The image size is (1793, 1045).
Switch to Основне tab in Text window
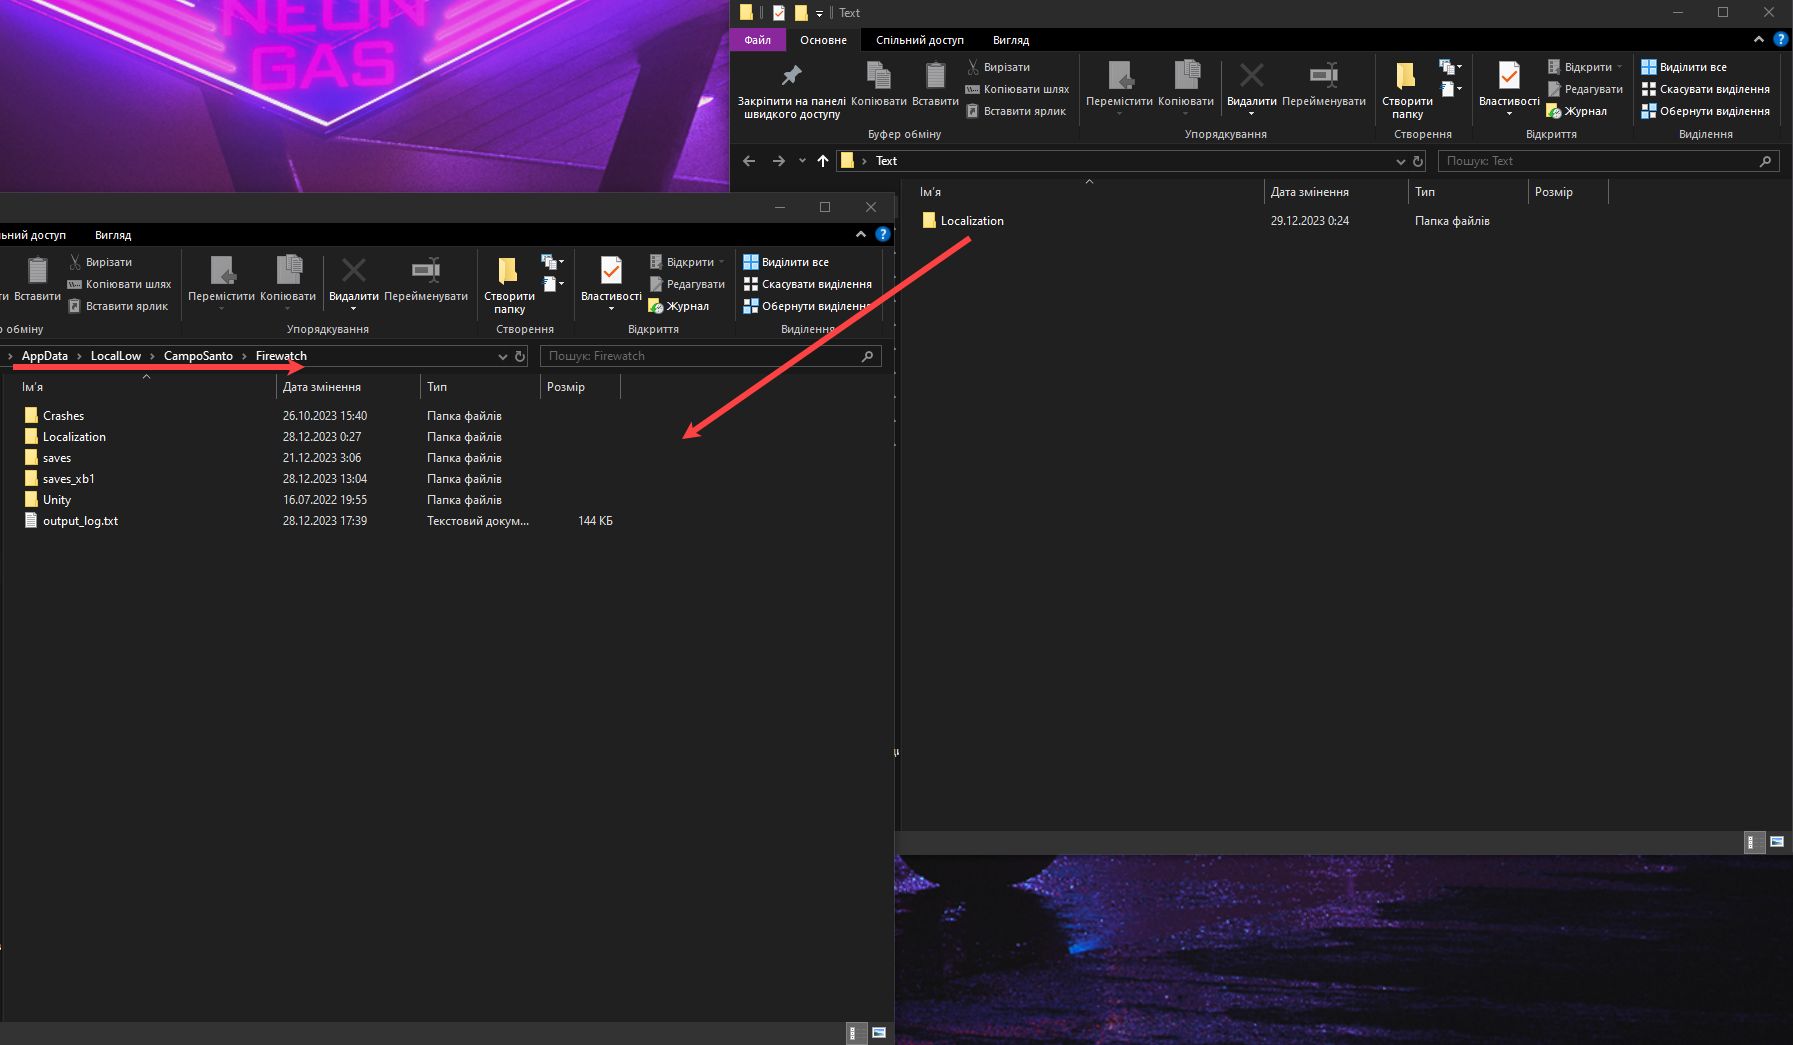coord(823,40)
